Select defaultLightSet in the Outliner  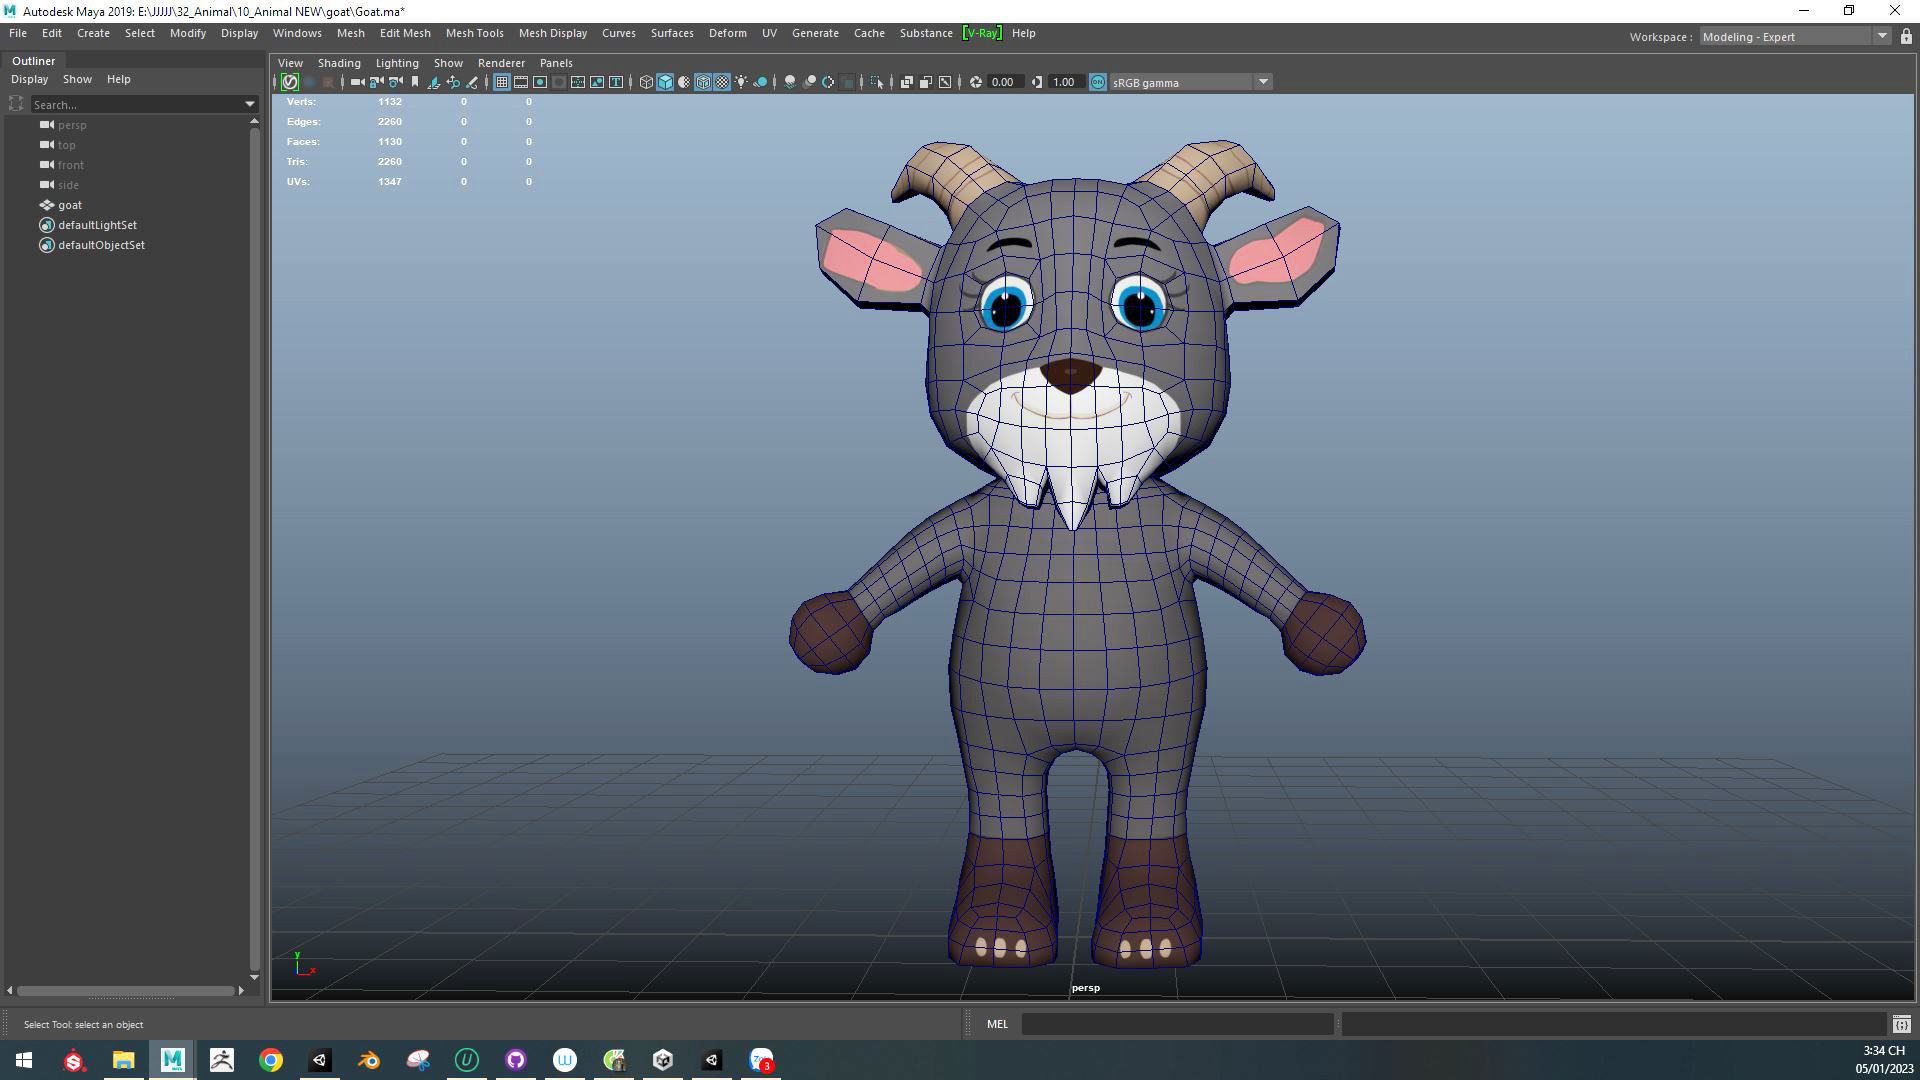(x=97, y=225)
